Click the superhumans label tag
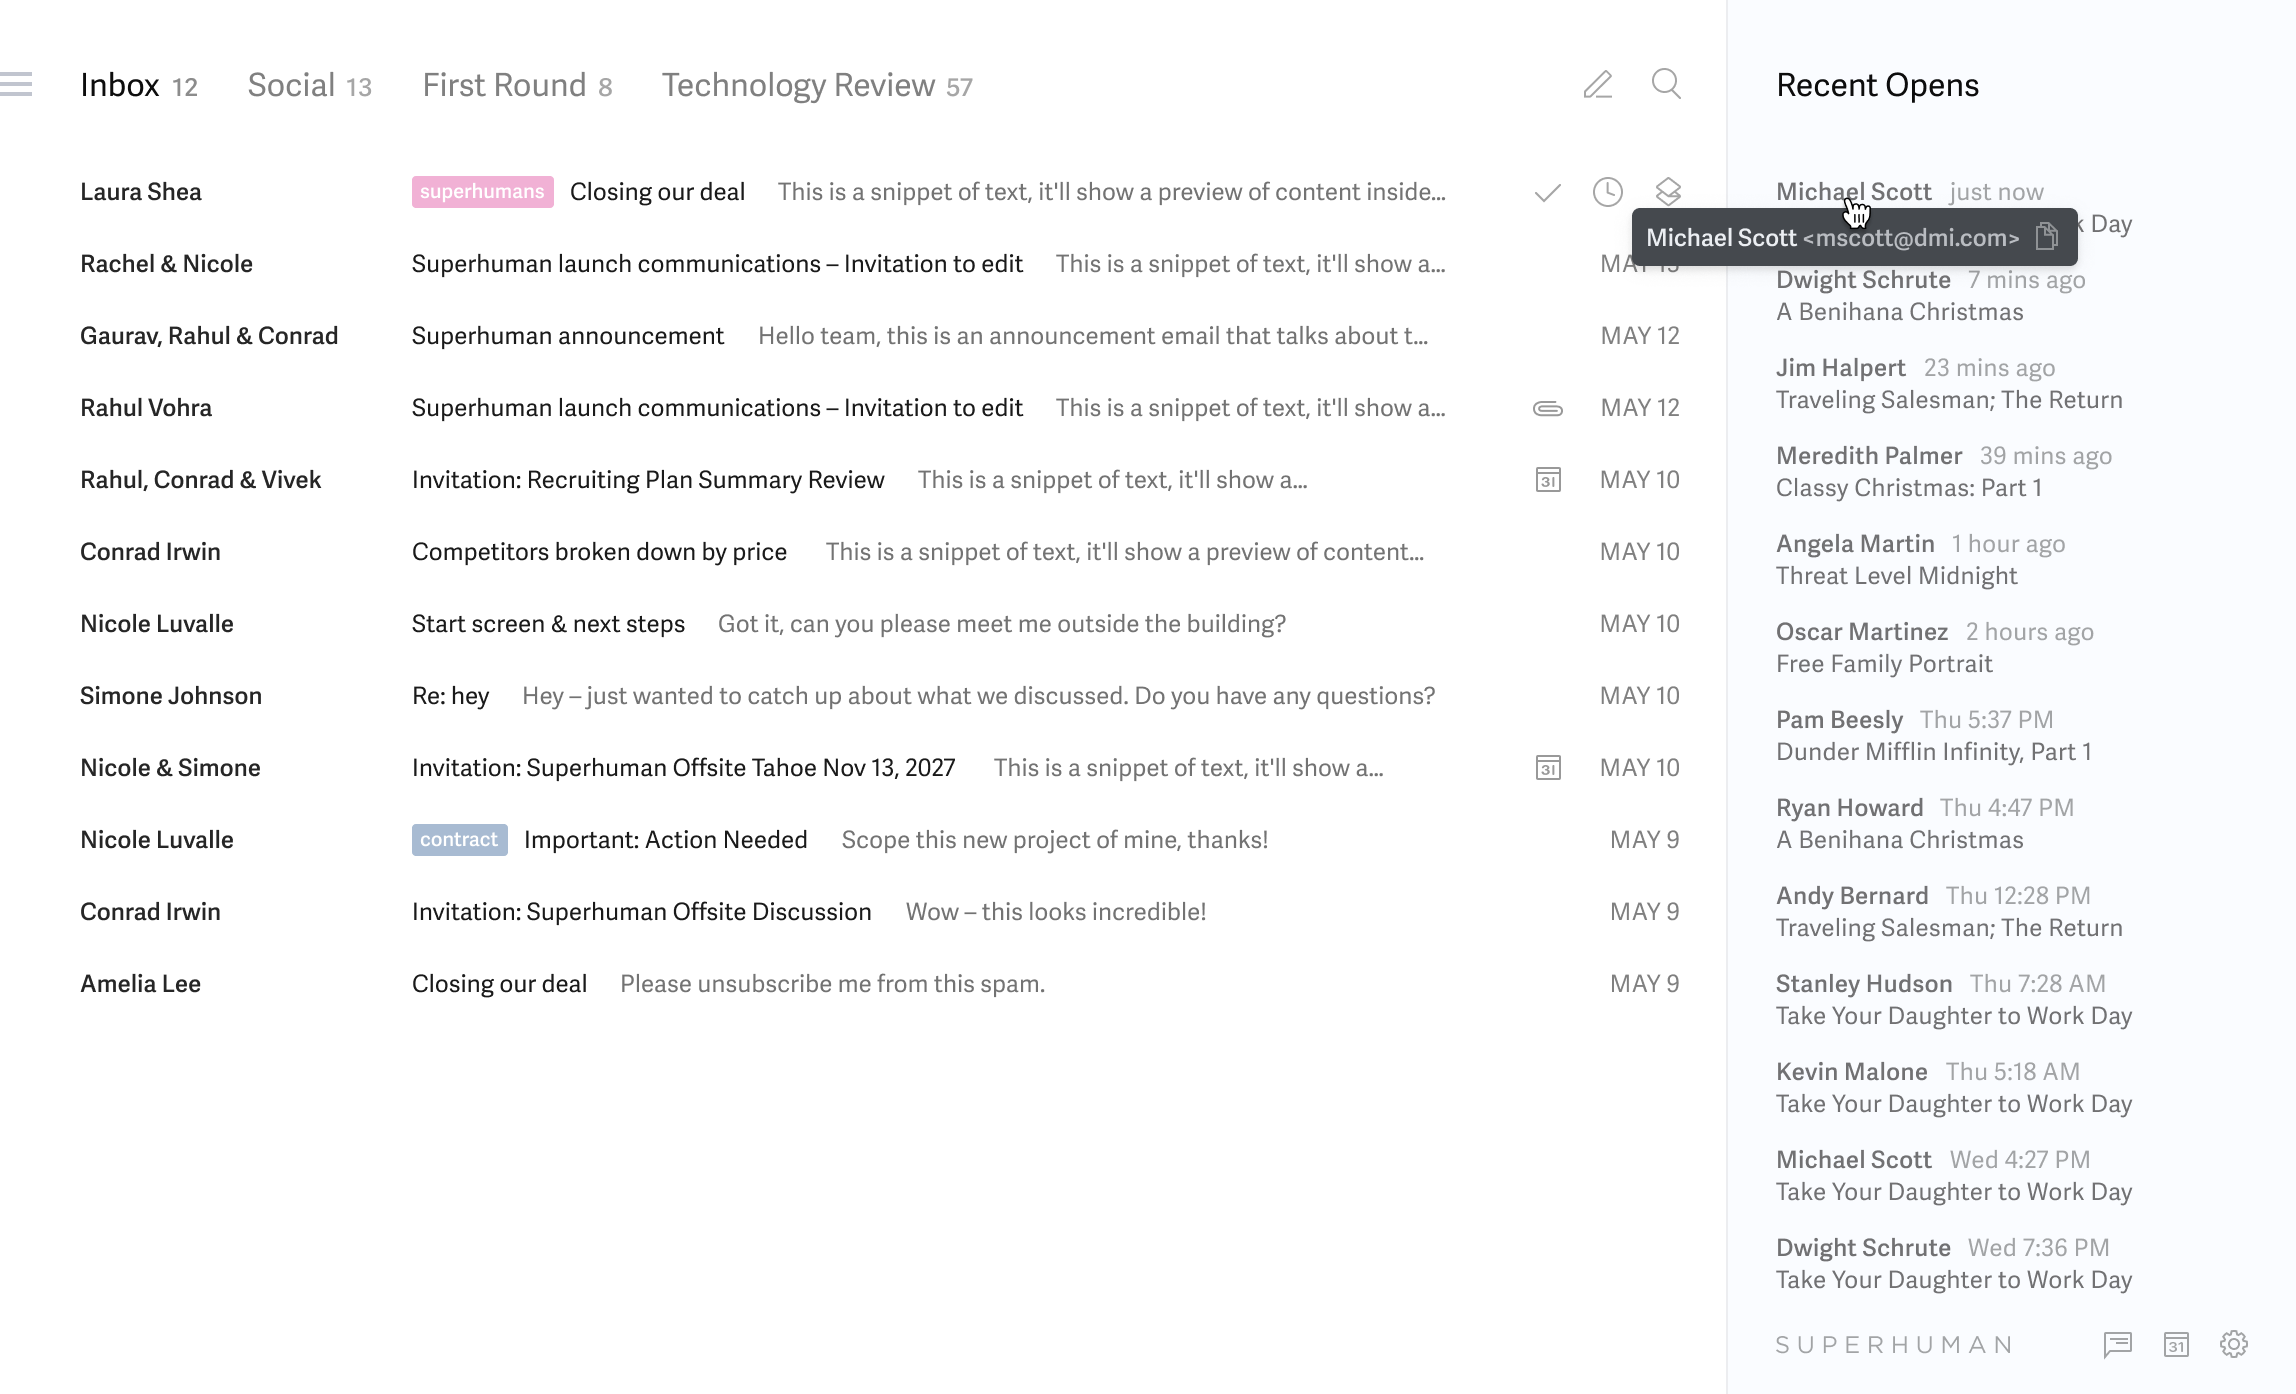This screenshot has height=1394, width=2296. pyautogui.click(x=483, y=192)
